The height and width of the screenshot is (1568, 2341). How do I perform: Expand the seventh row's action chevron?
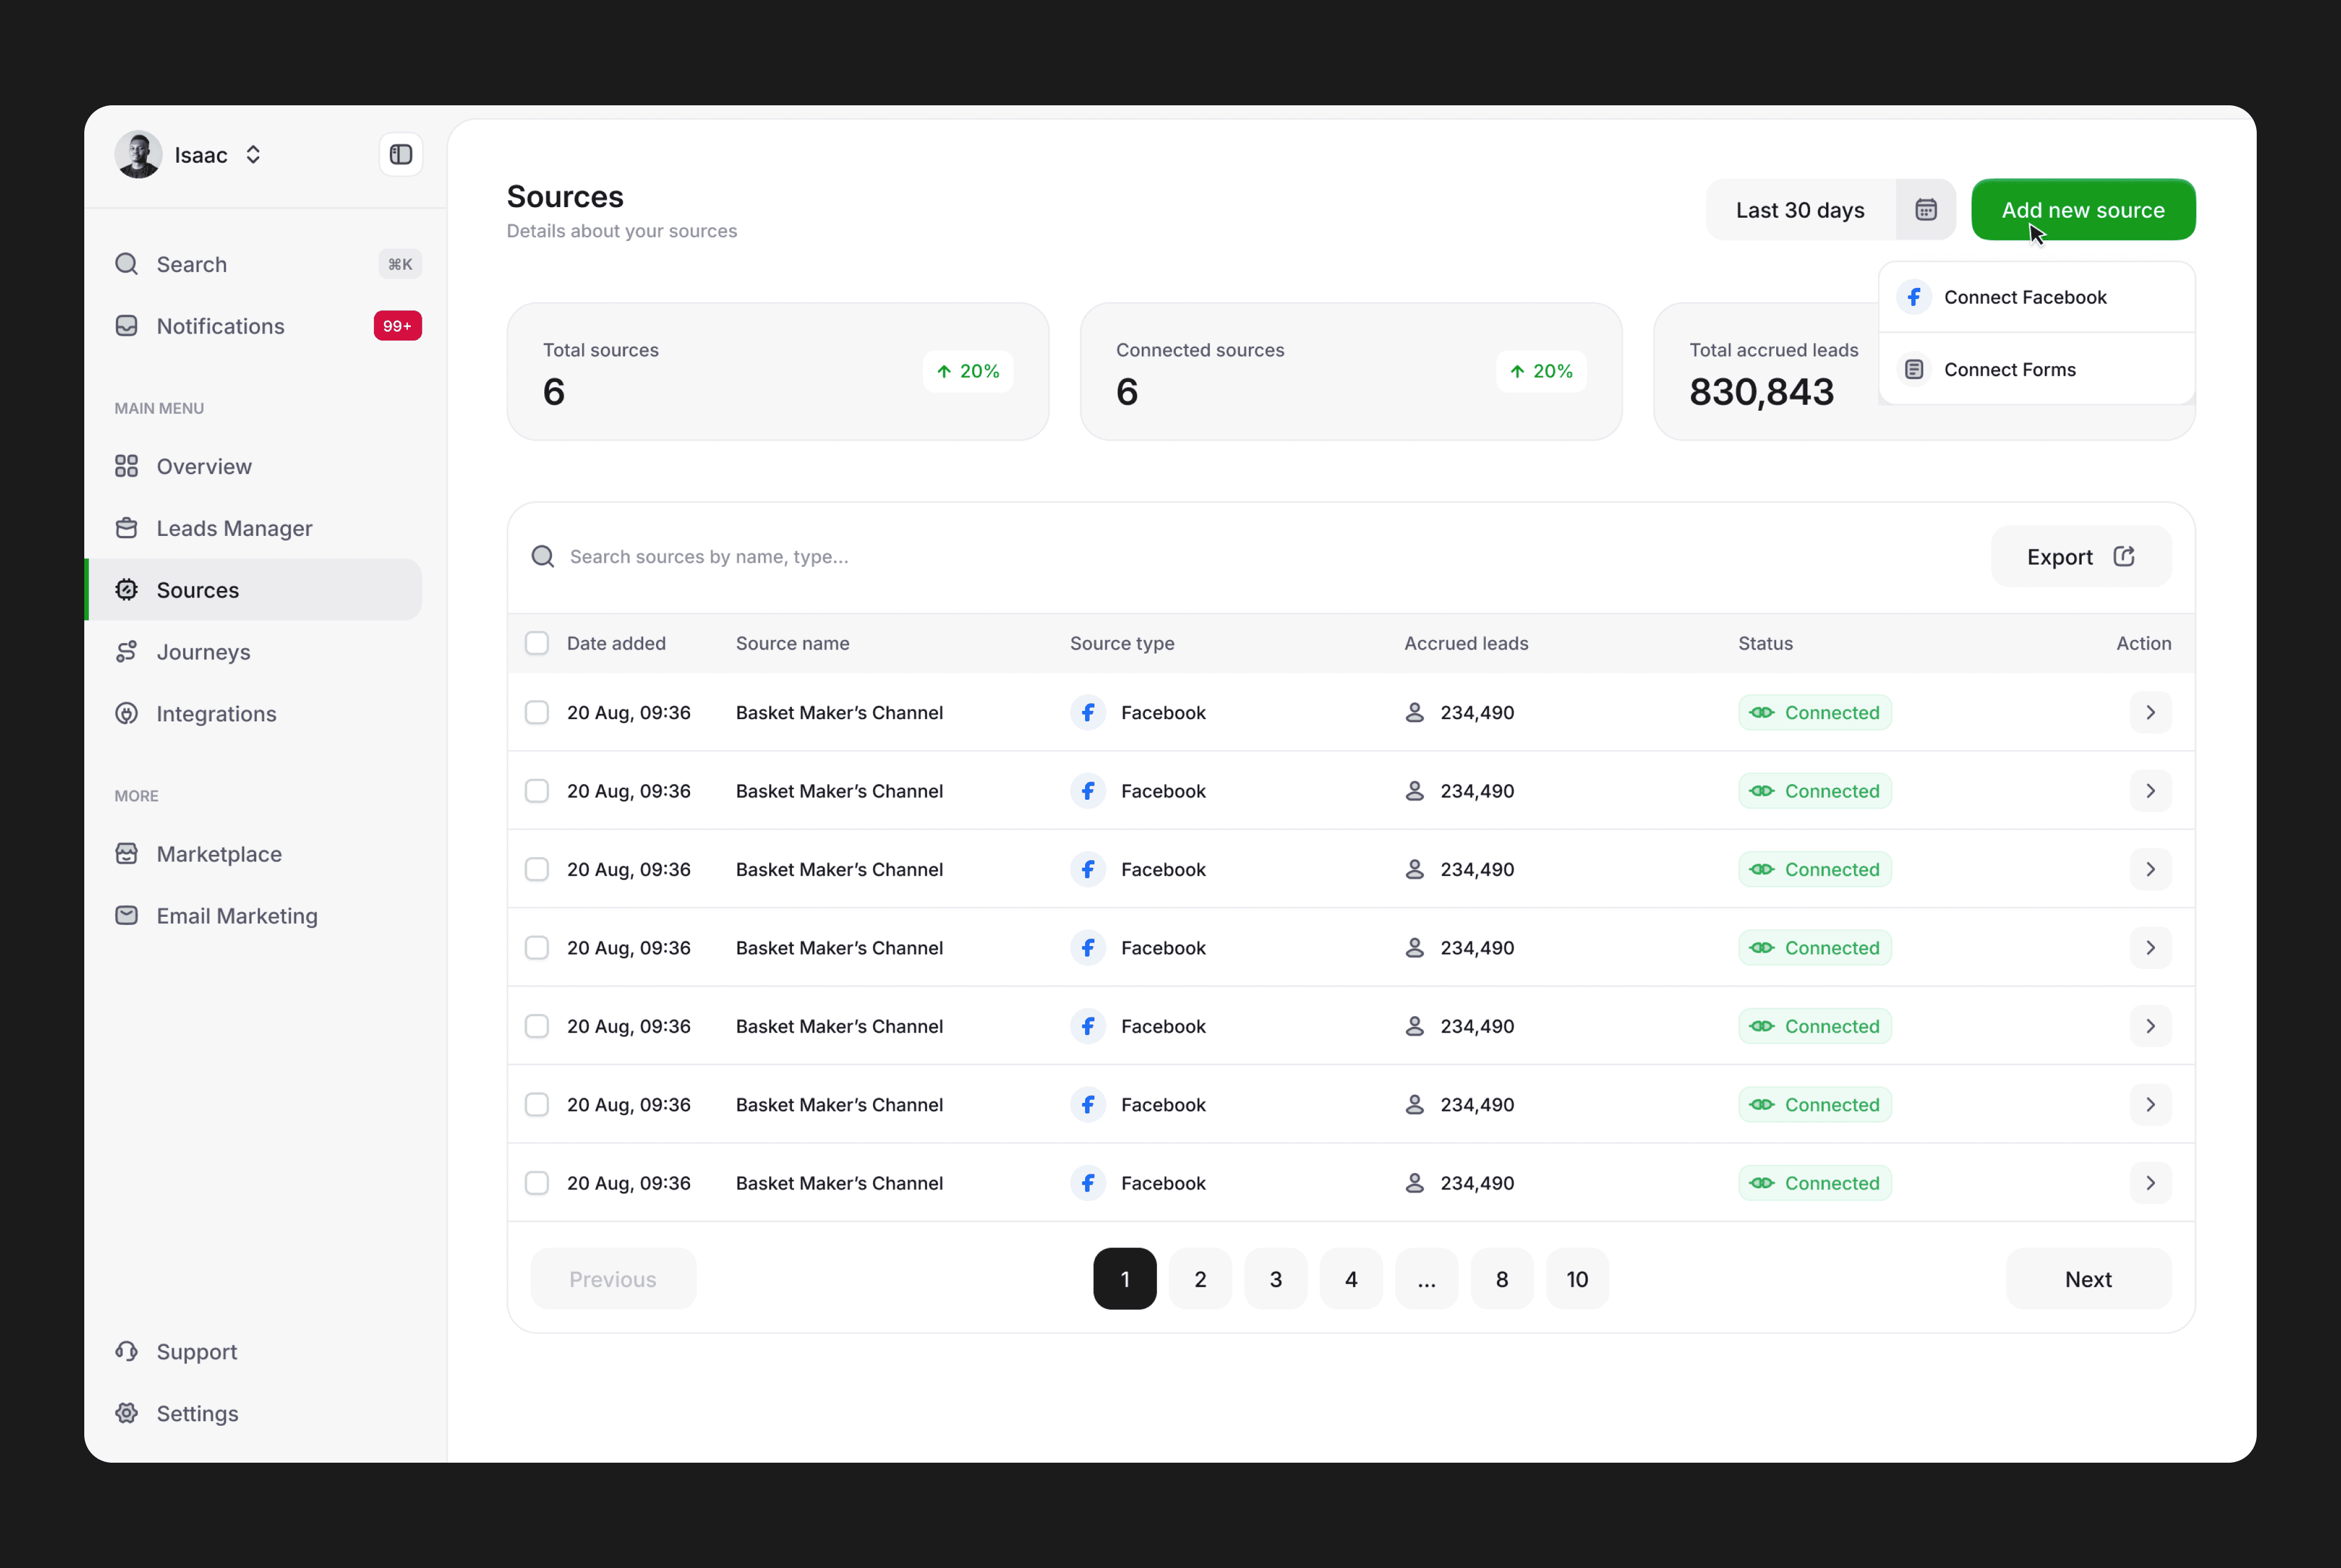(2151, 1183)
